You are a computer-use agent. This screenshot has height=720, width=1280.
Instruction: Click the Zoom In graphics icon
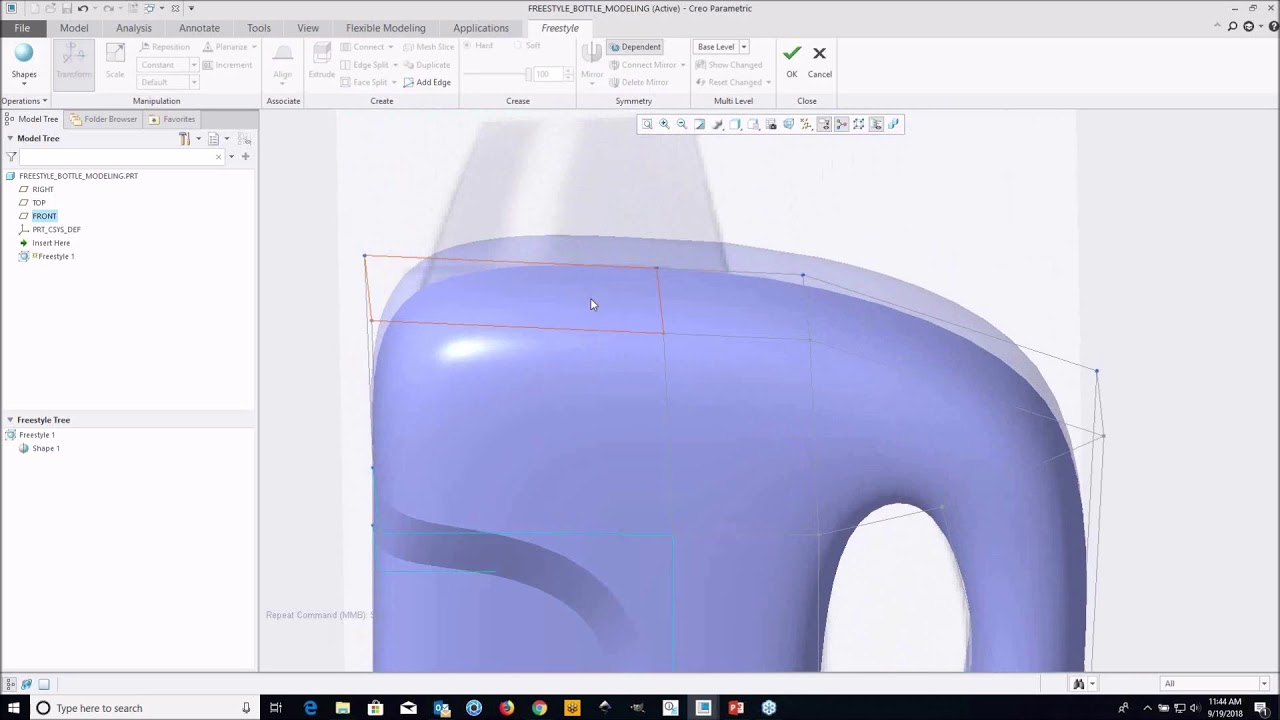tap(664, 124)
